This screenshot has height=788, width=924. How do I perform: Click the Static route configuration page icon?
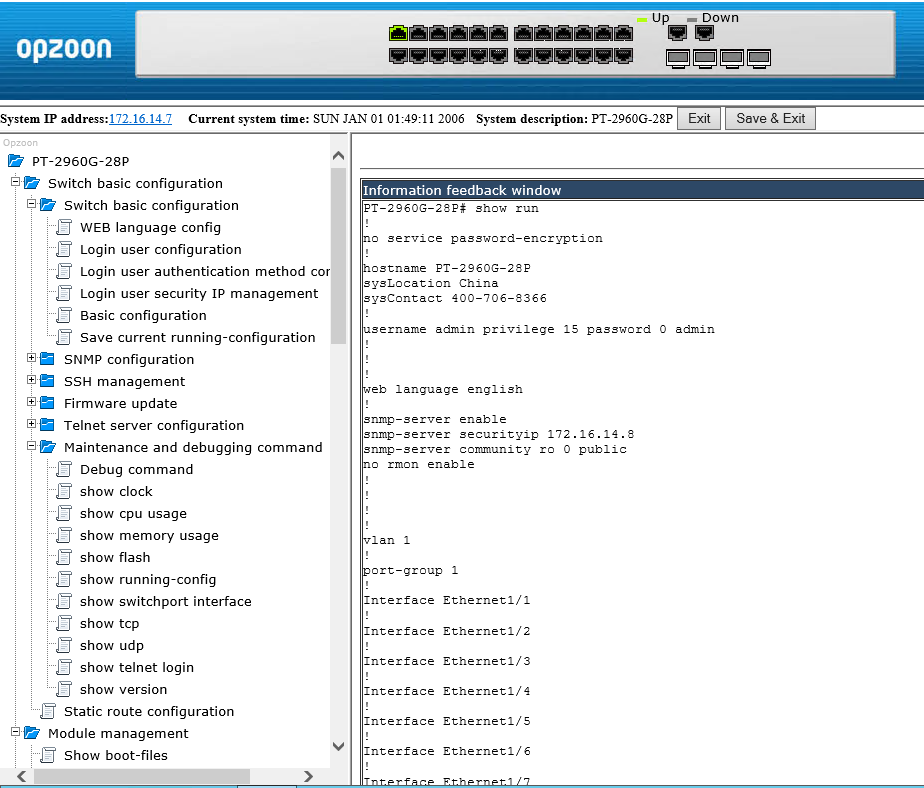tap(48, 711)
